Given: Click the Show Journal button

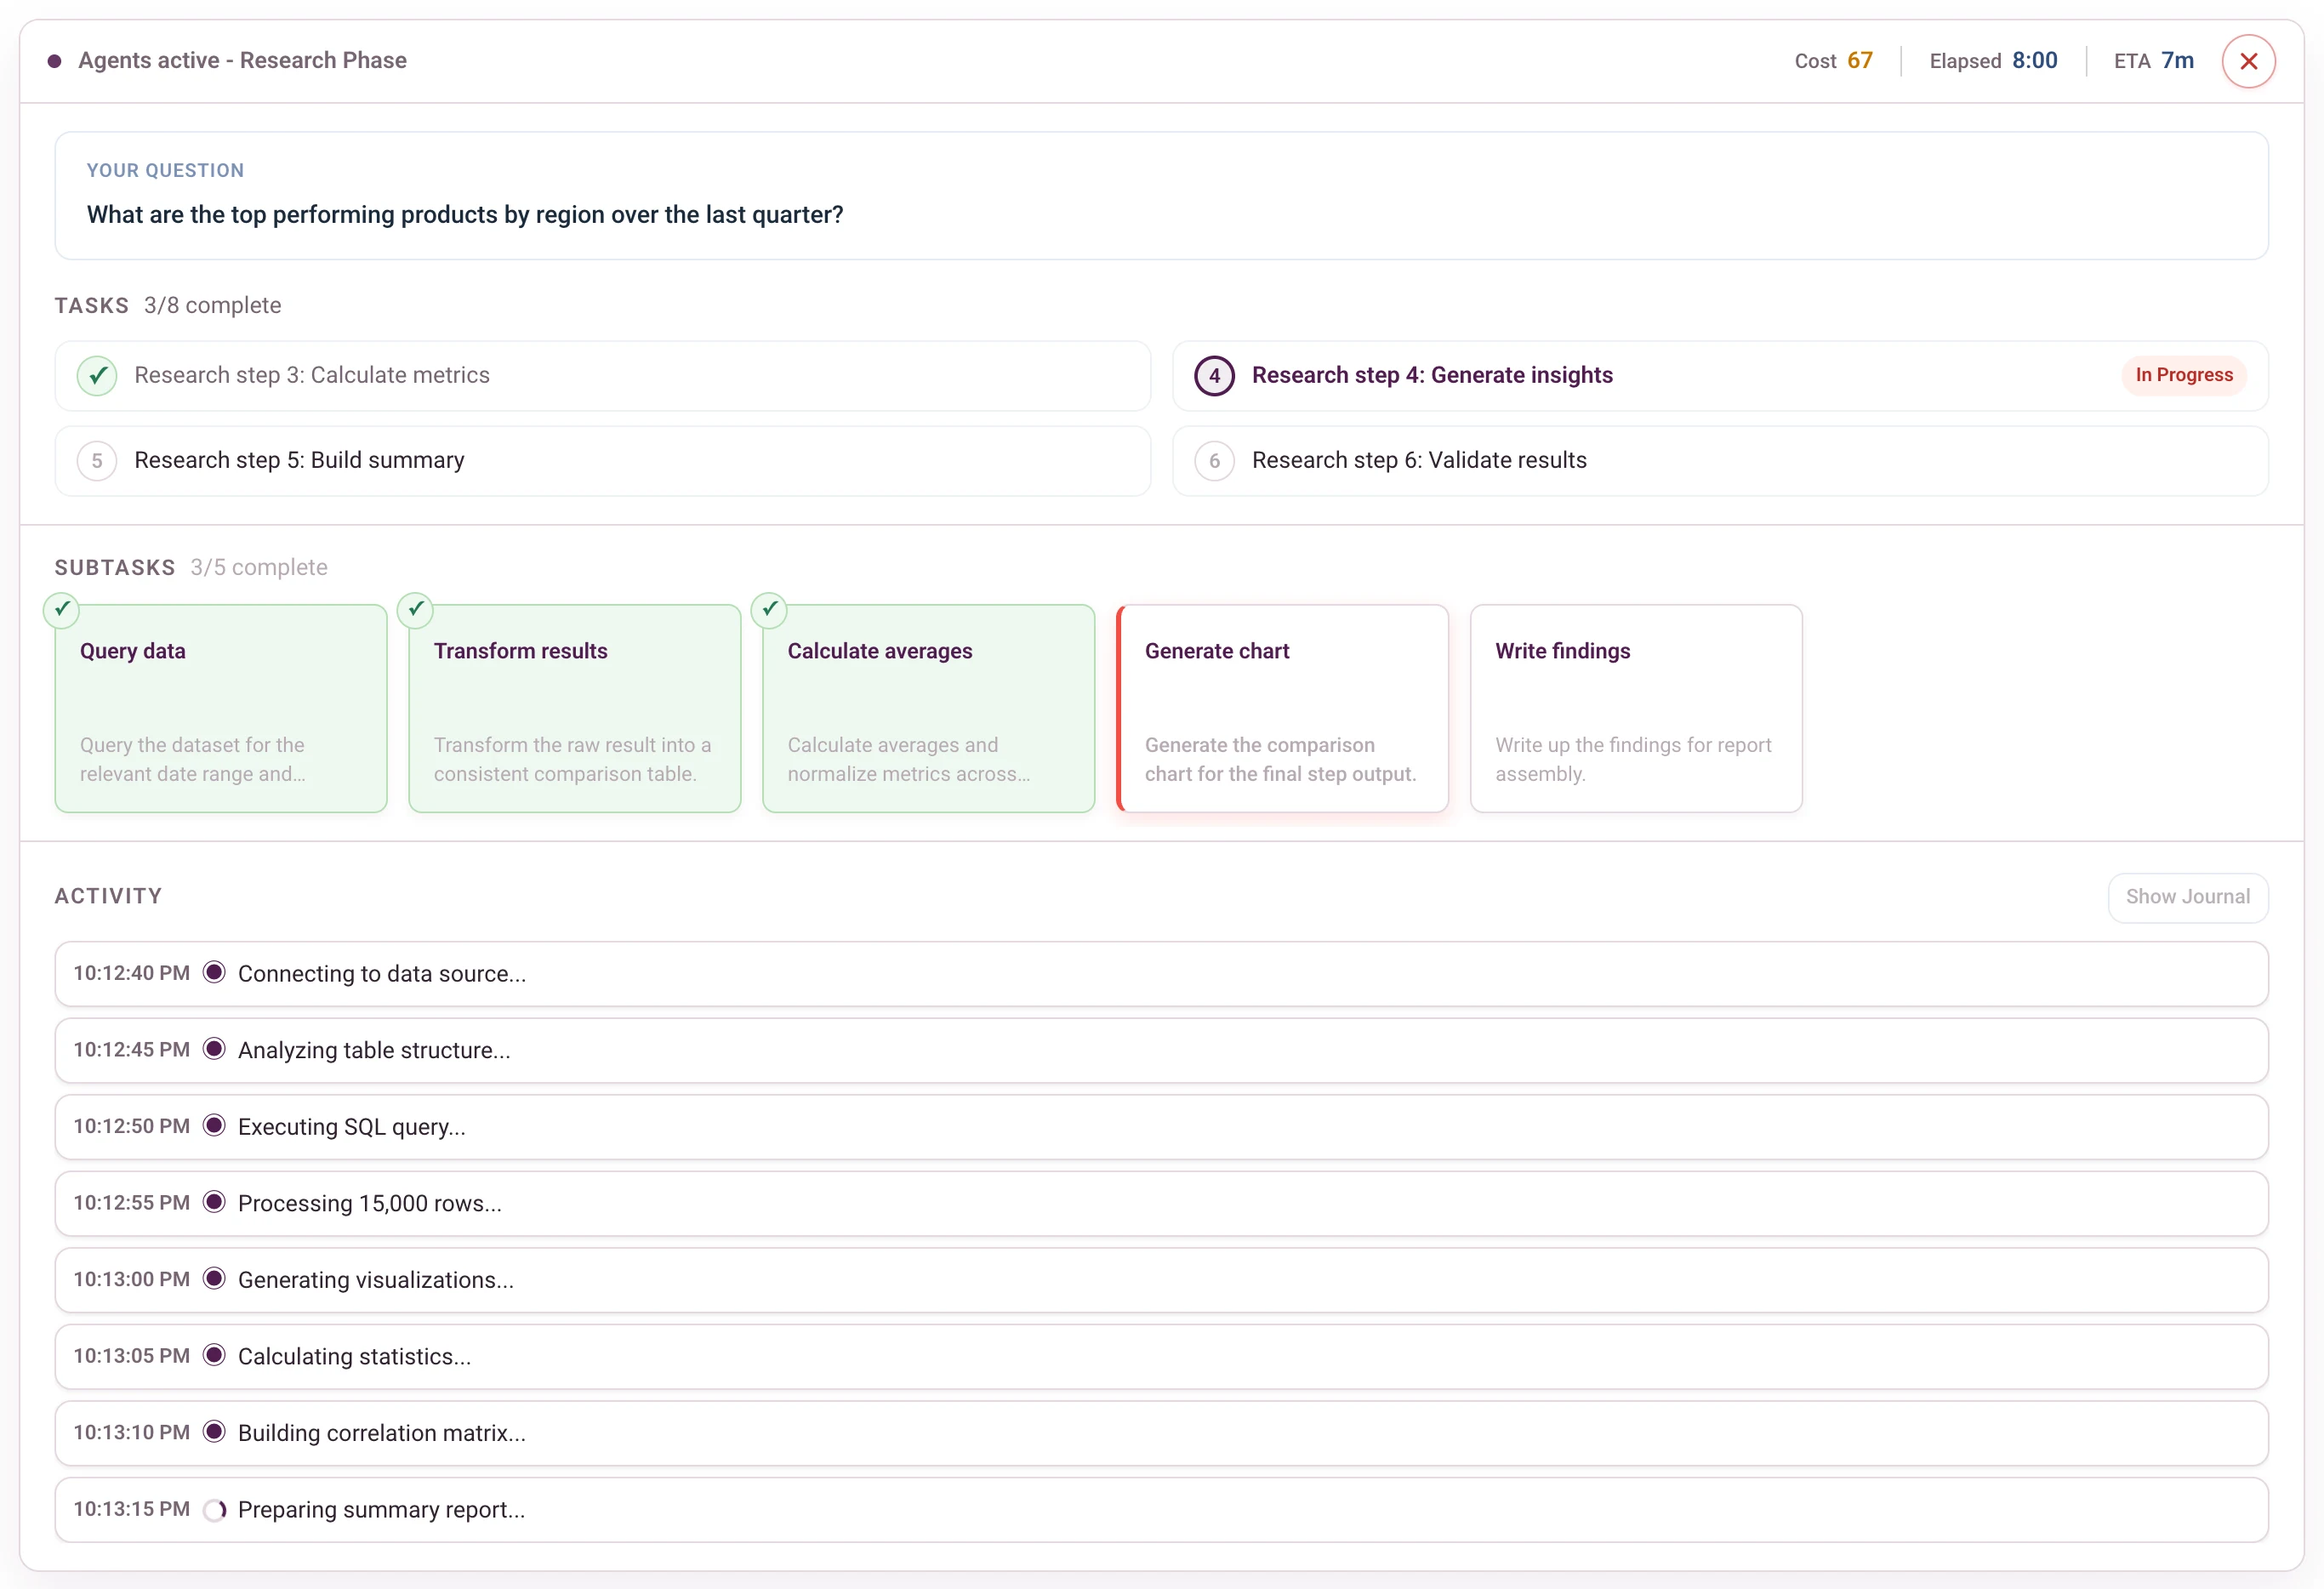Looking at the screenshot, I should pos(2187,897).
